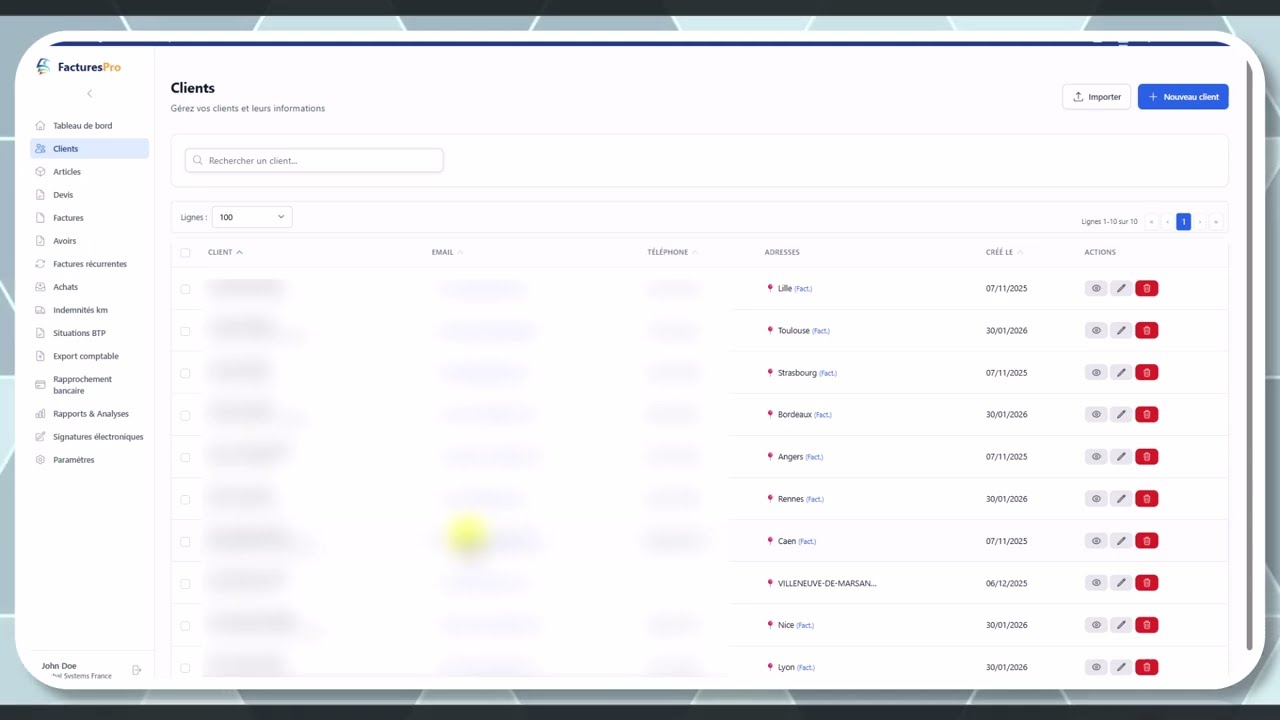Delete the Lille client with trash icon

click(1147, 288)
